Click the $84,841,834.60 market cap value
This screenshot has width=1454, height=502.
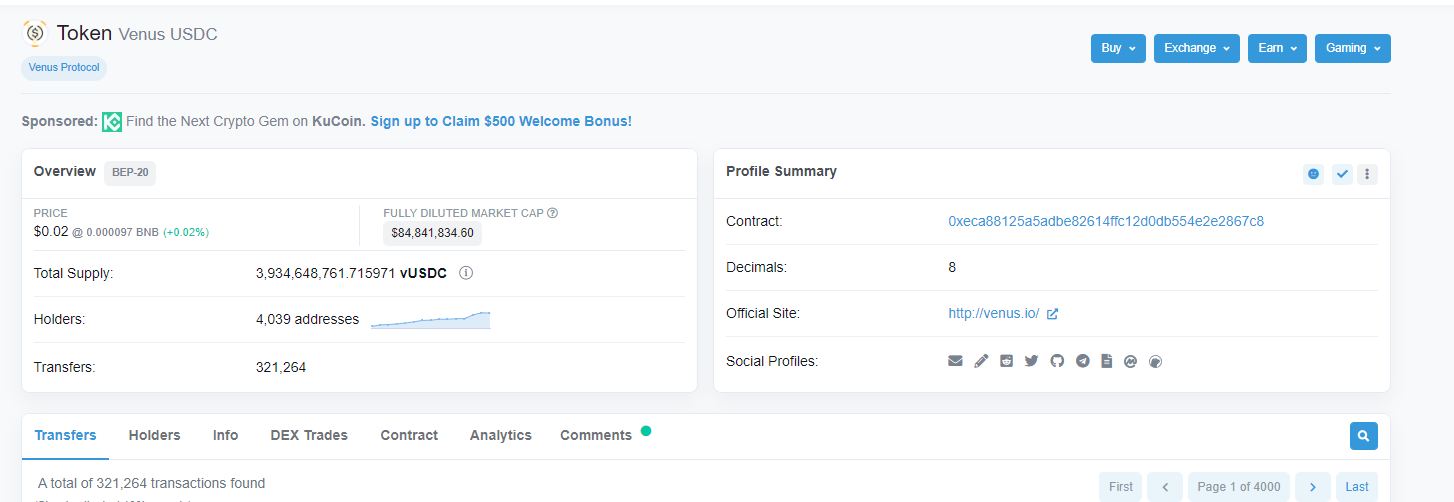(432, 233)
